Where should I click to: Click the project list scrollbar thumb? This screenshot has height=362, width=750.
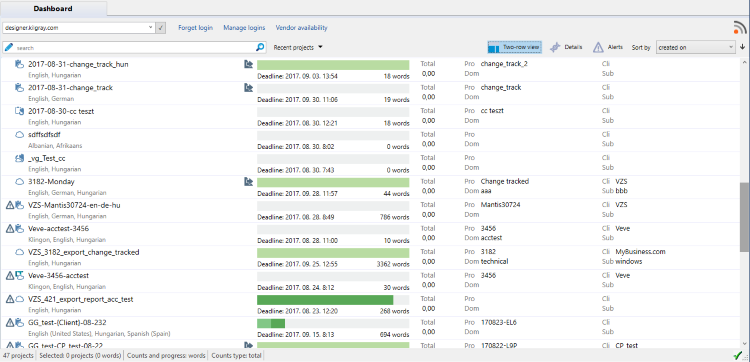click(744, 217)
